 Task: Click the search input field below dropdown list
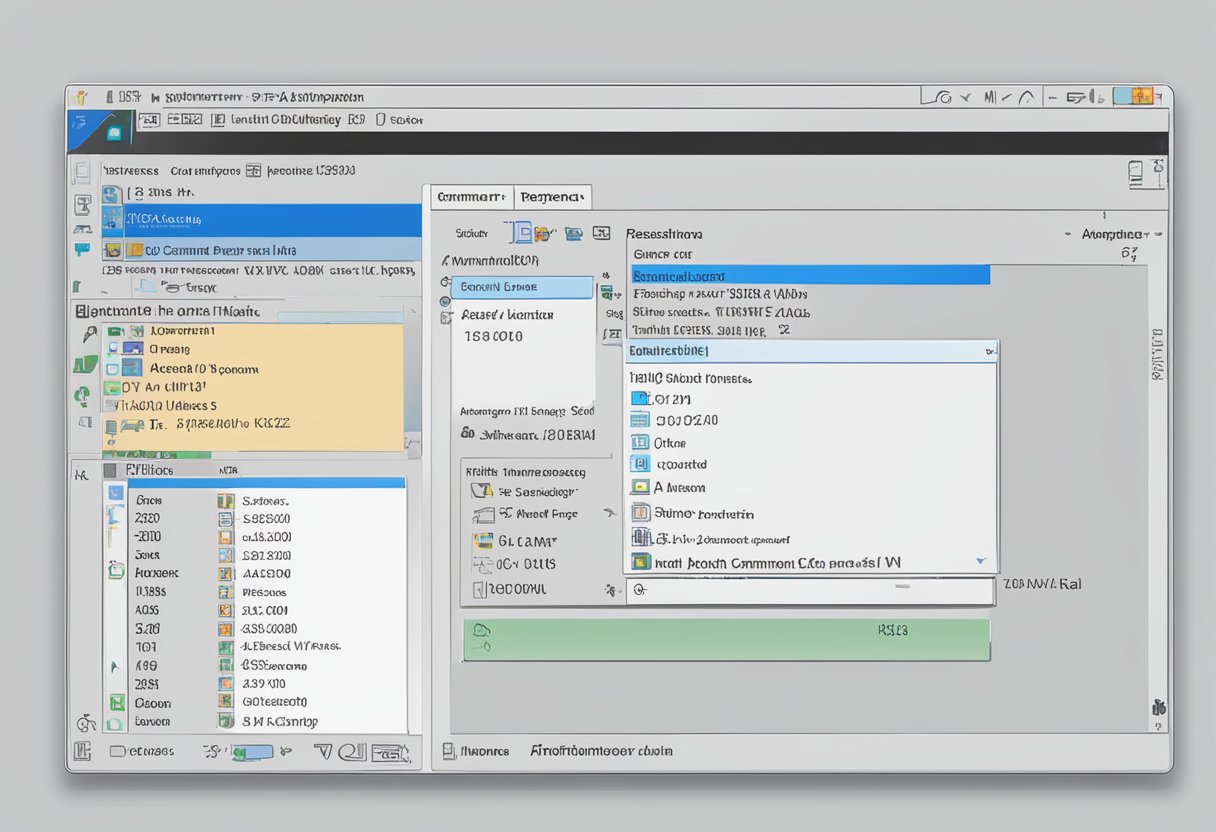[808, 591]
